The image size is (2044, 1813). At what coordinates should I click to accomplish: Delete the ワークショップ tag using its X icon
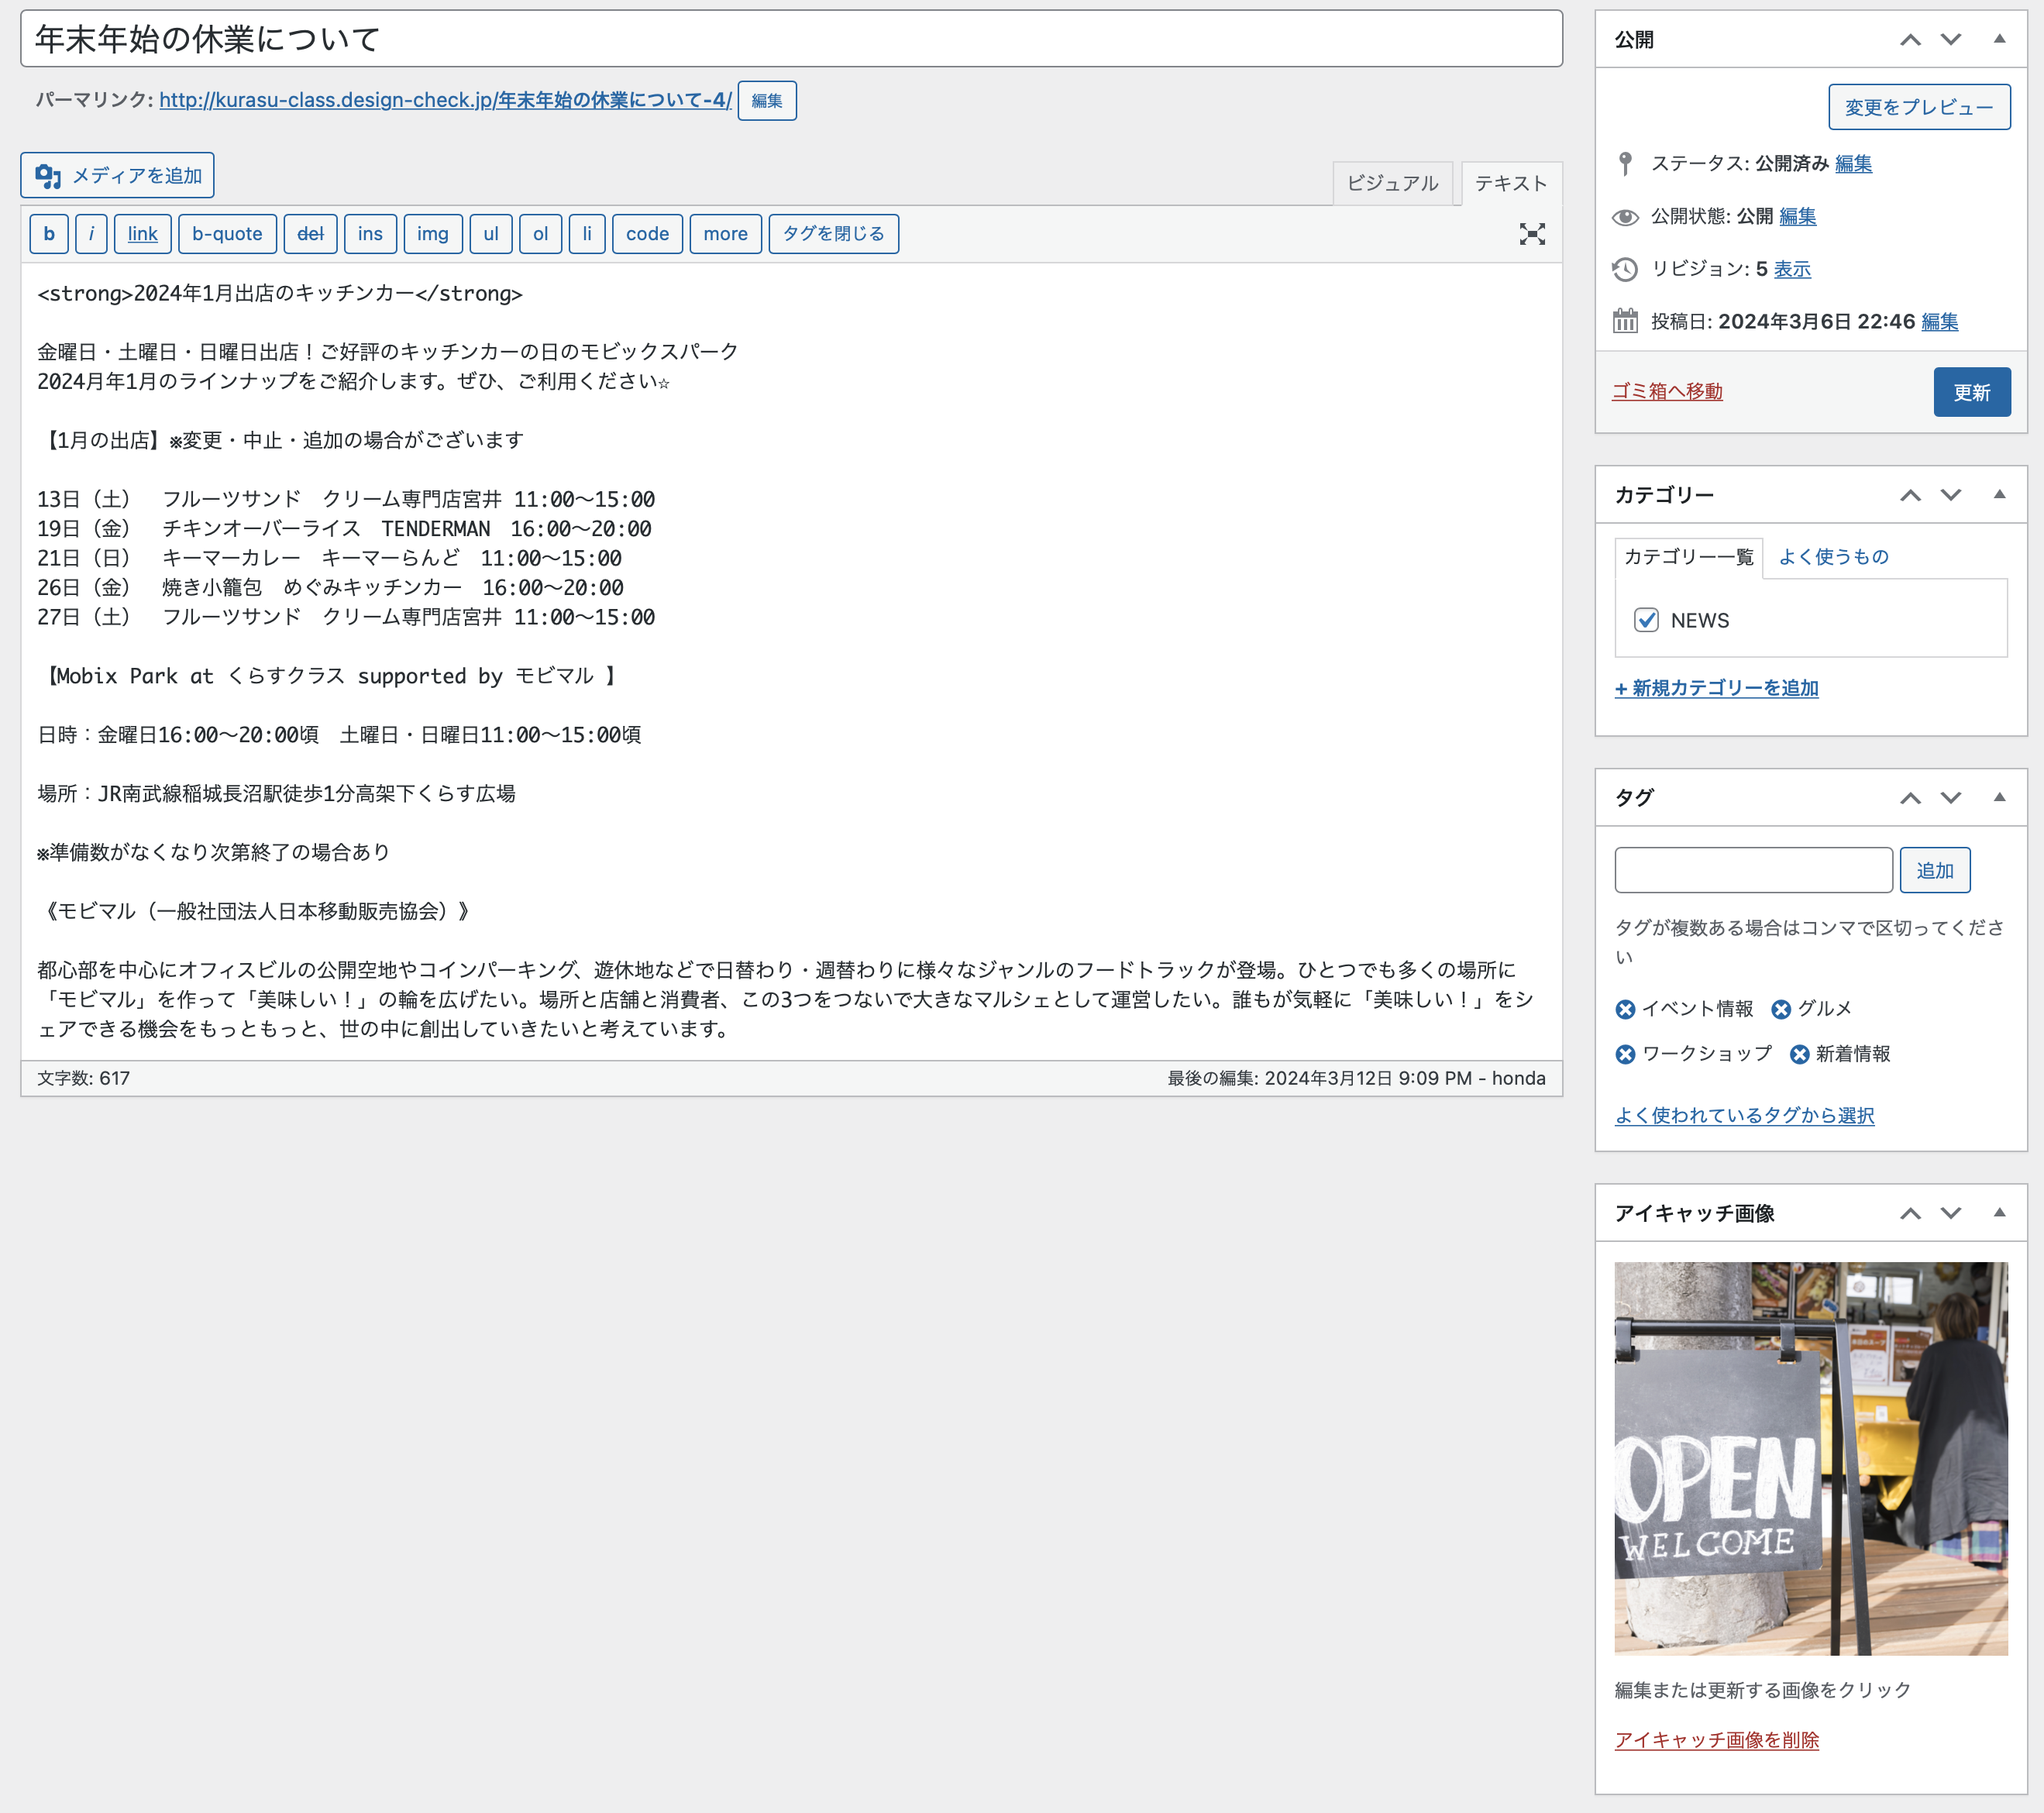pos(1625,1054)
